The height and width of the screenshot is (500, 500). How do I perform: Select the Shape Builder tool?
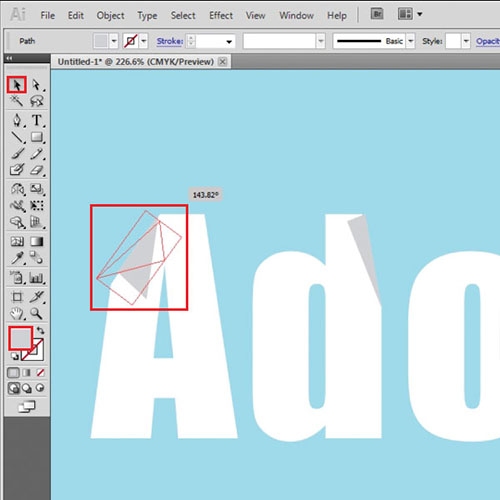[17, 222]
